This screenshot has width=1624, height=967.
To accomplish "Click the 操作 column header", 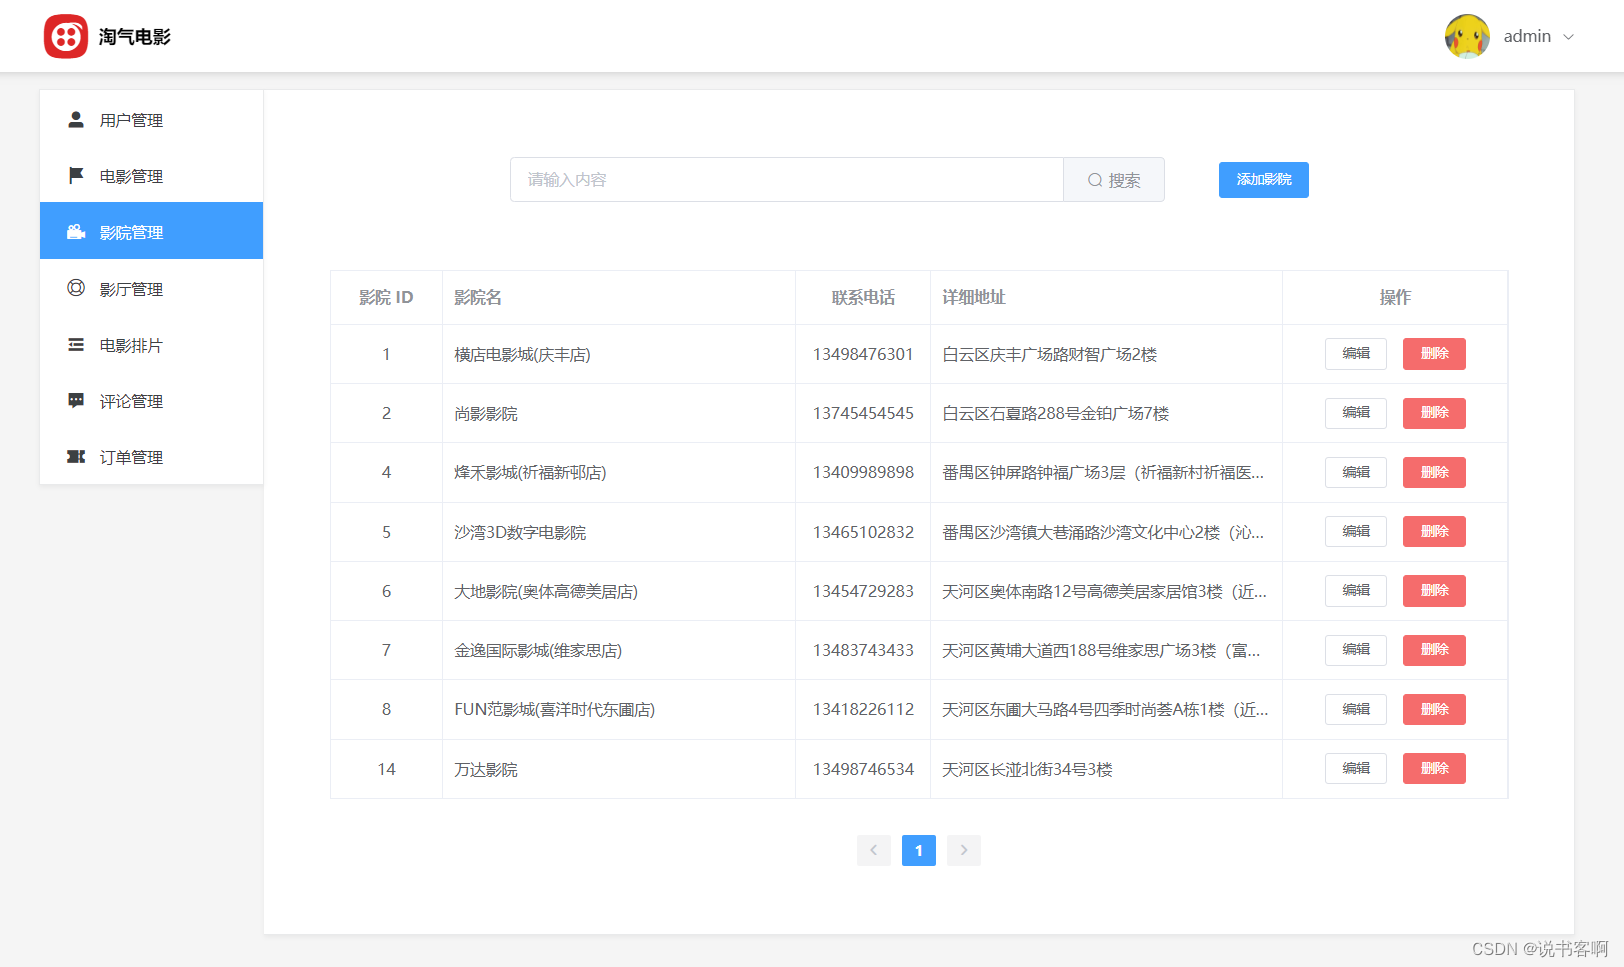I will [1395, 298].
